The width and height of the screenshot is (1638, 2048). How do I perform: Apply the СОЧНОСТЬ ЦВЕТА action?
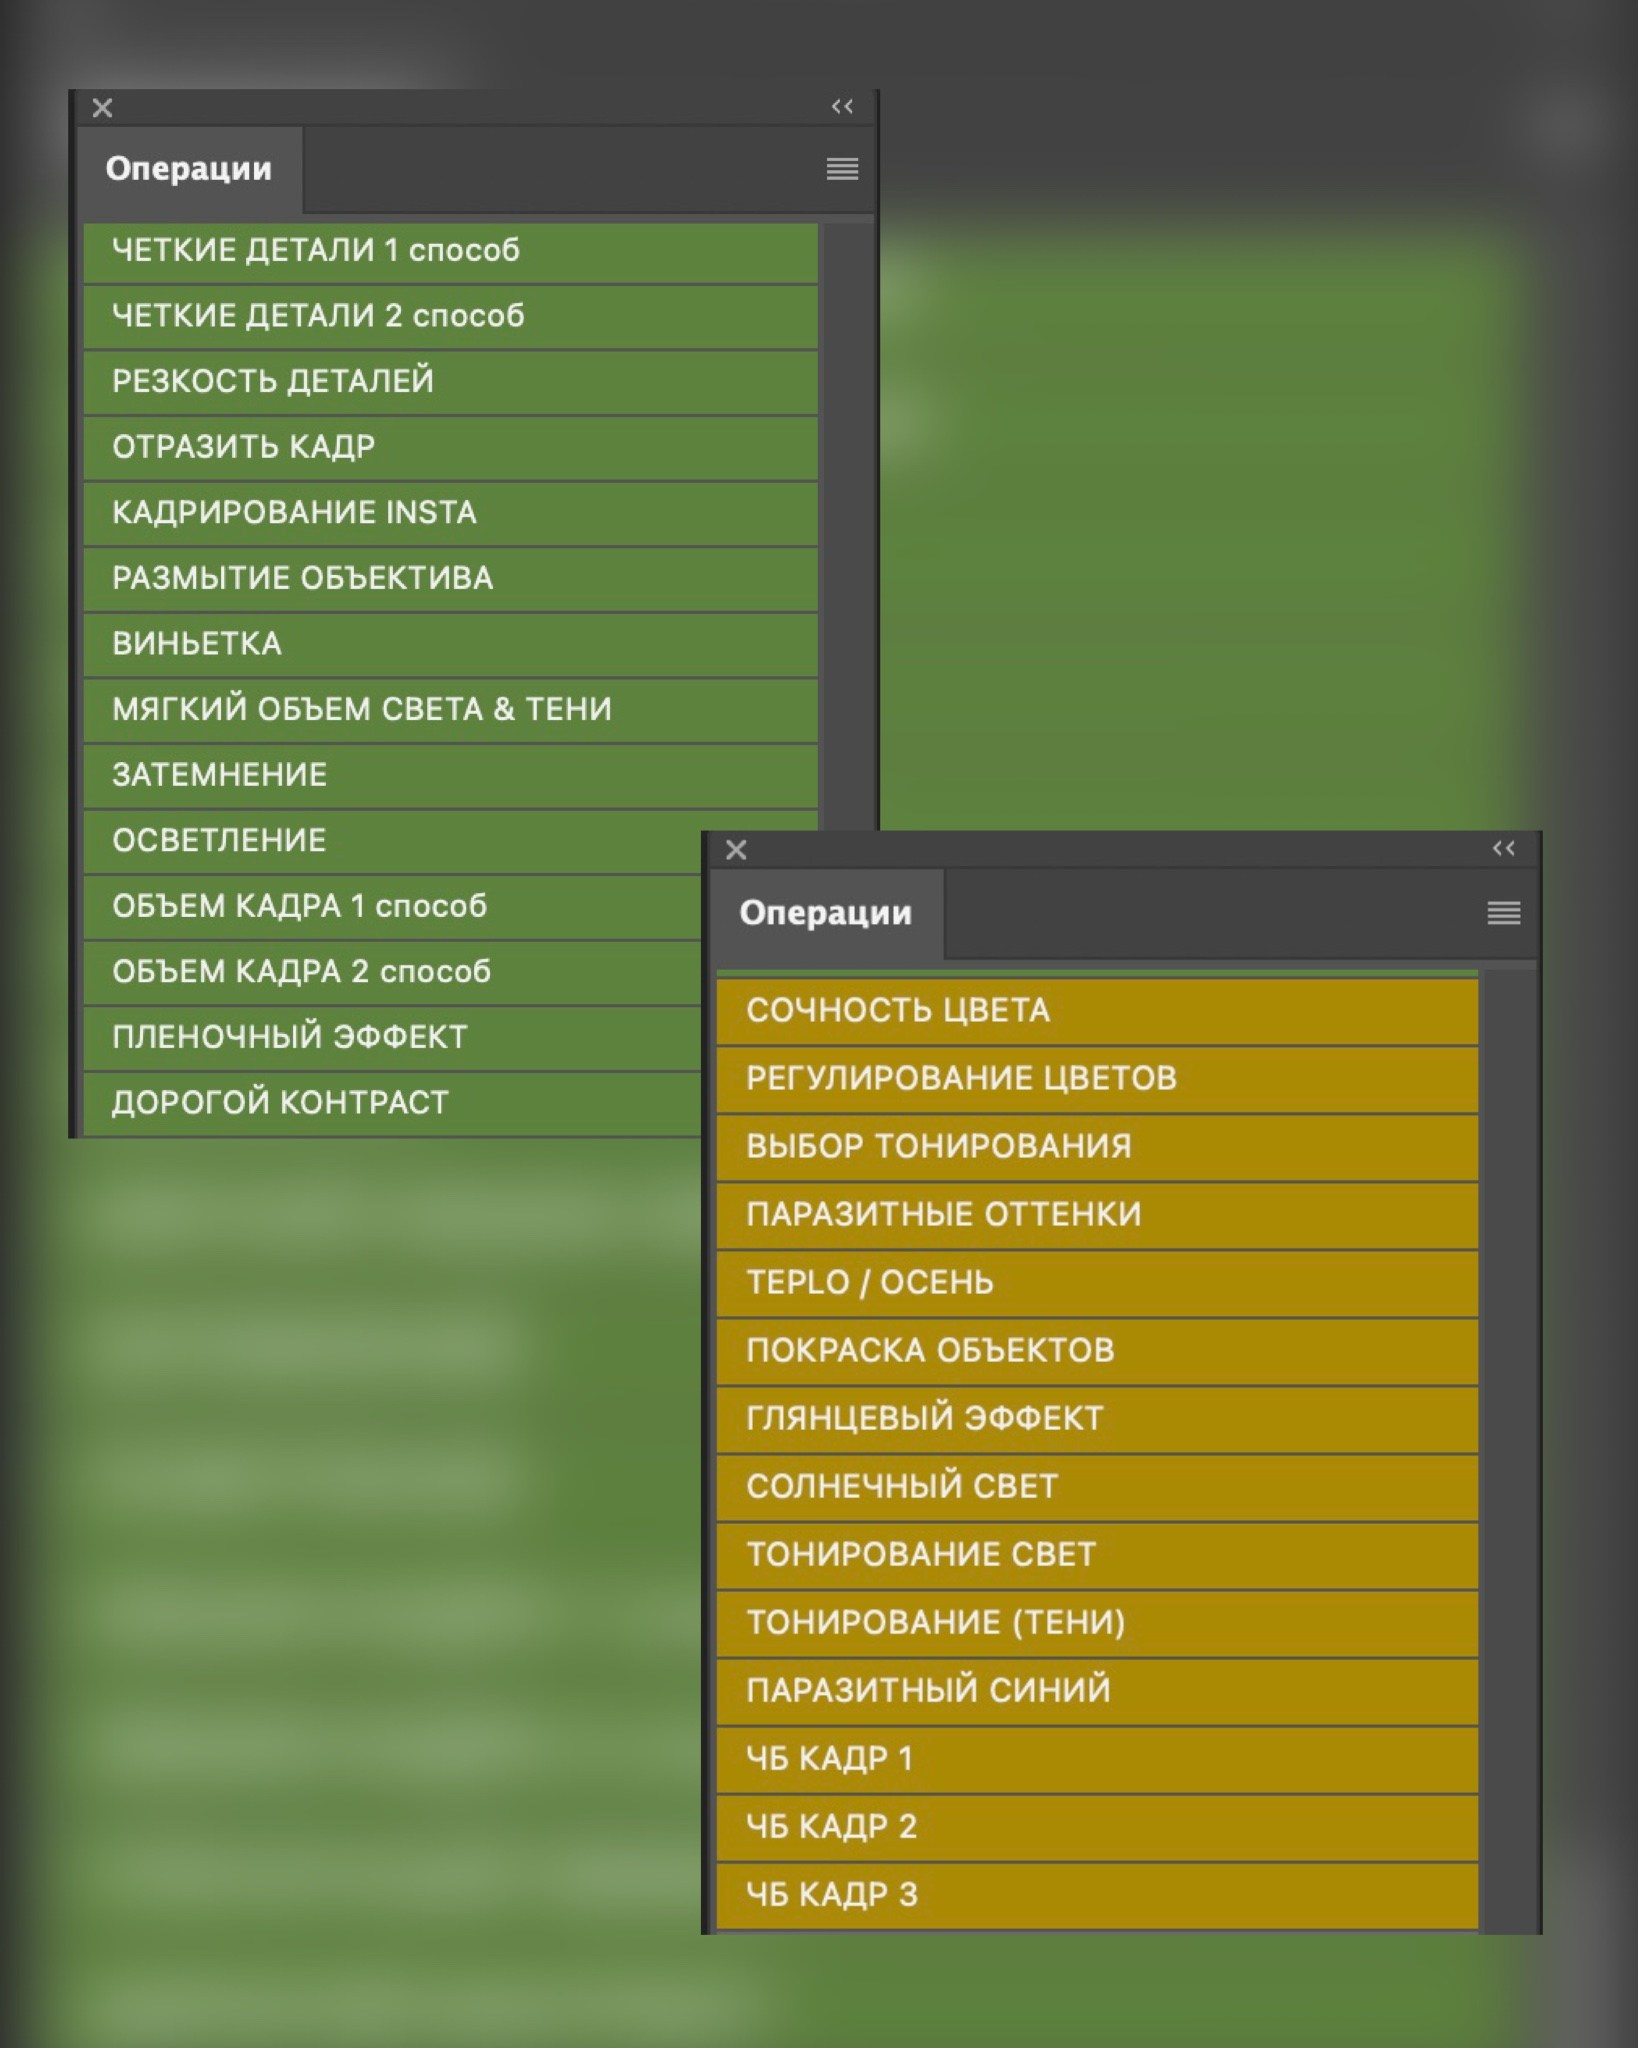pos(1096,1011)
